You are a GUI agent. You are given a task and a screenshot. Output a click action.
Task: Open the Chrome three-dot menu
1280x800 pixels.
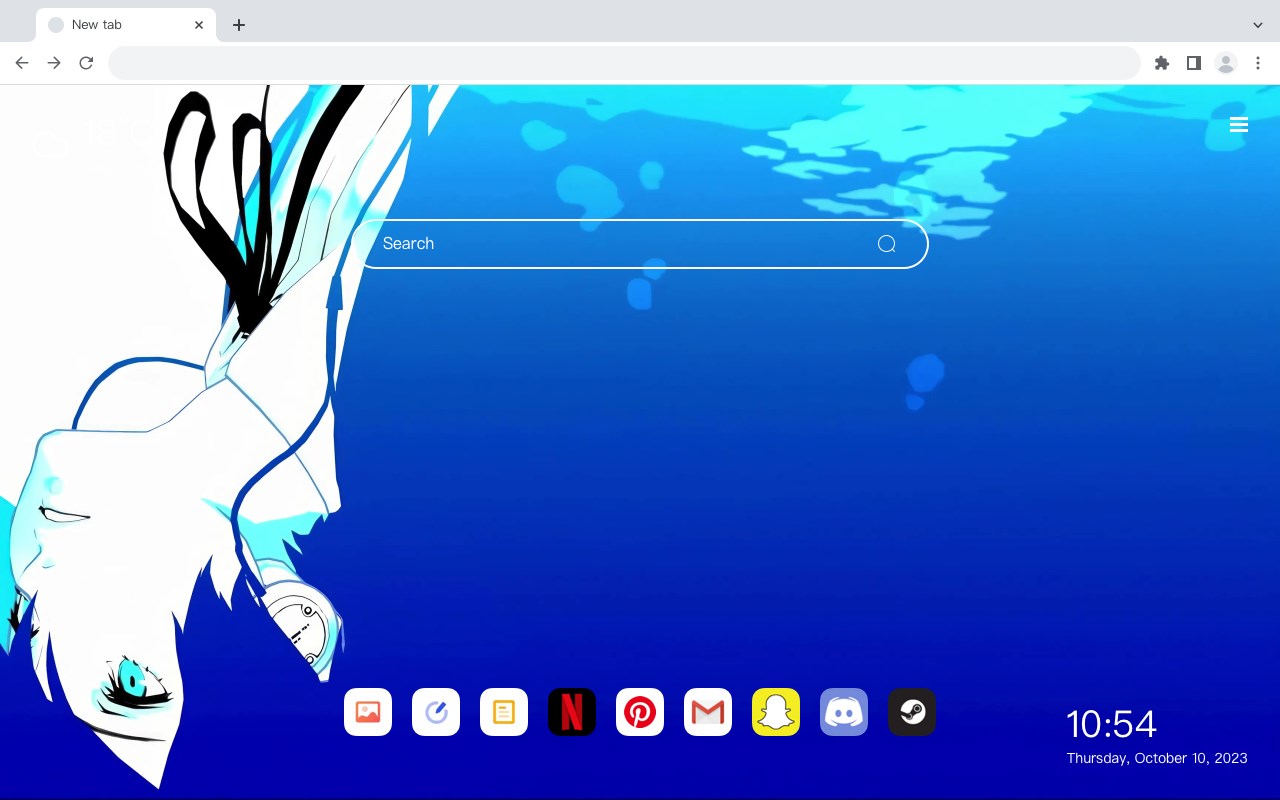pyautogui.click(x=1258, y=63)
